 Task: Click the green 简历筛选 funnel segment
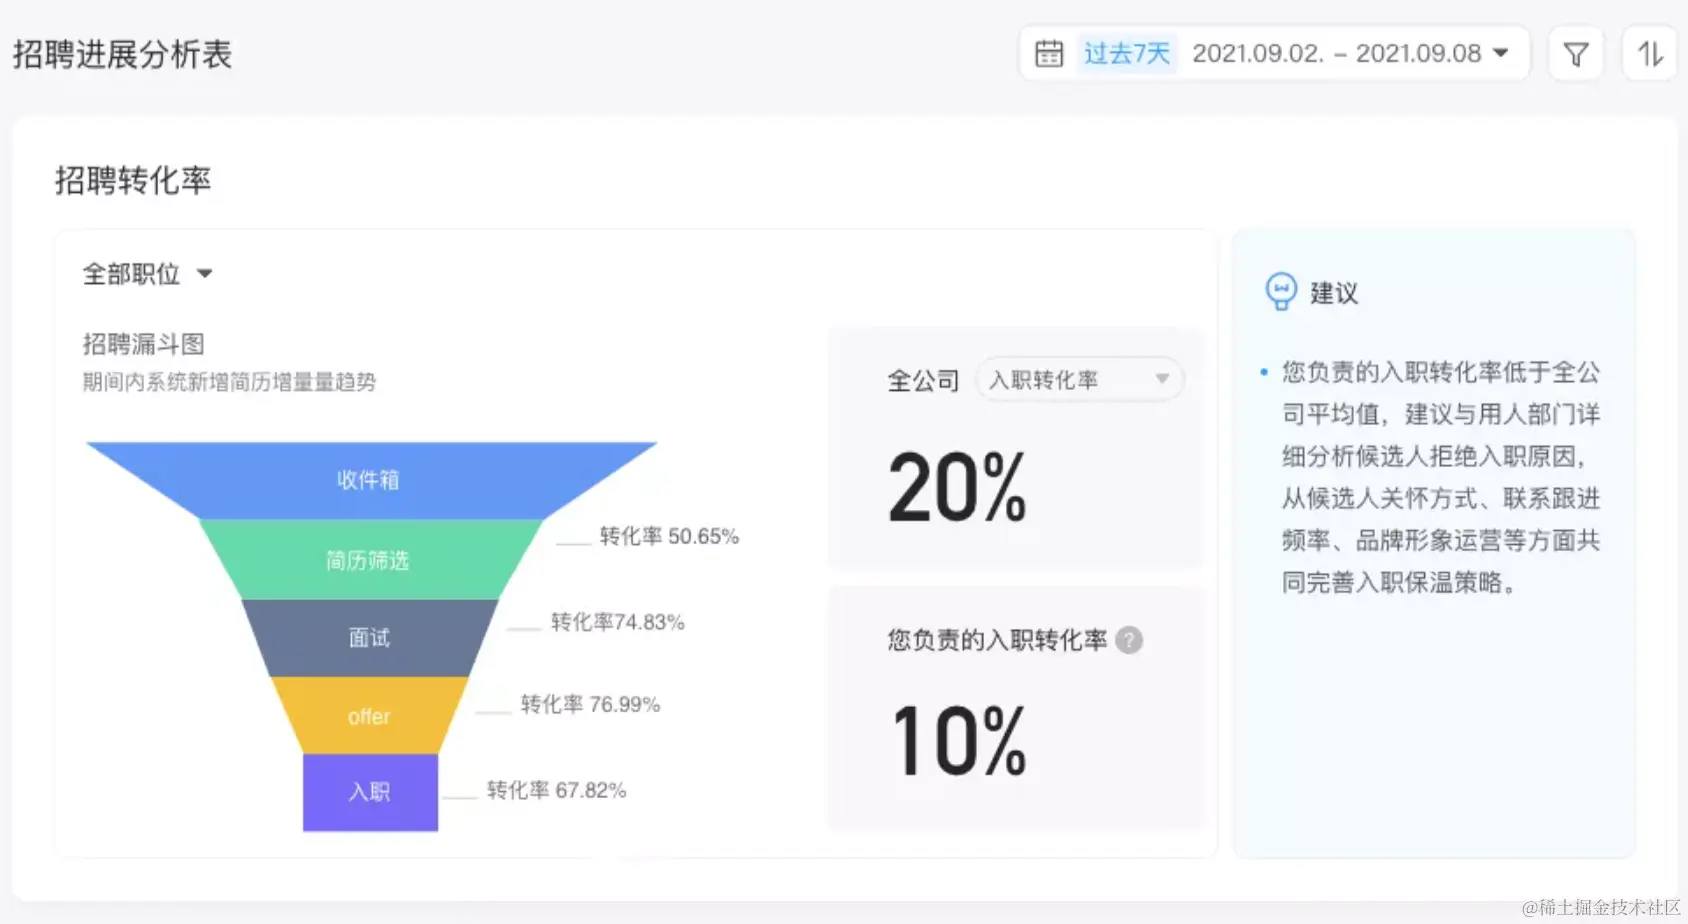(x=368, y=560)
